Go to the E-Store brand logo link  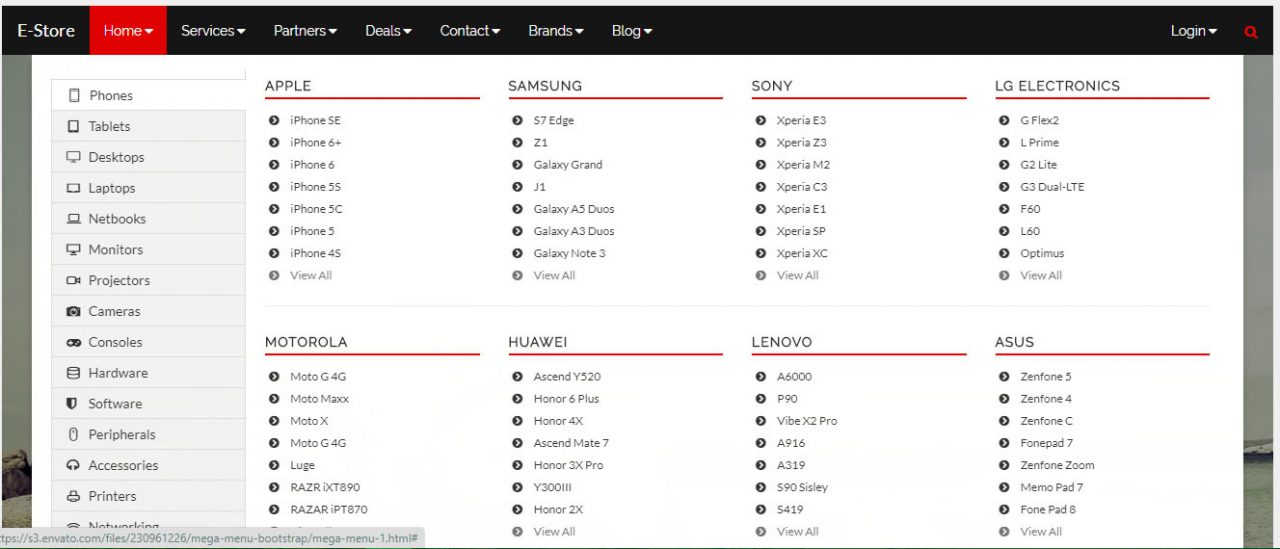(x=46, y=31)
